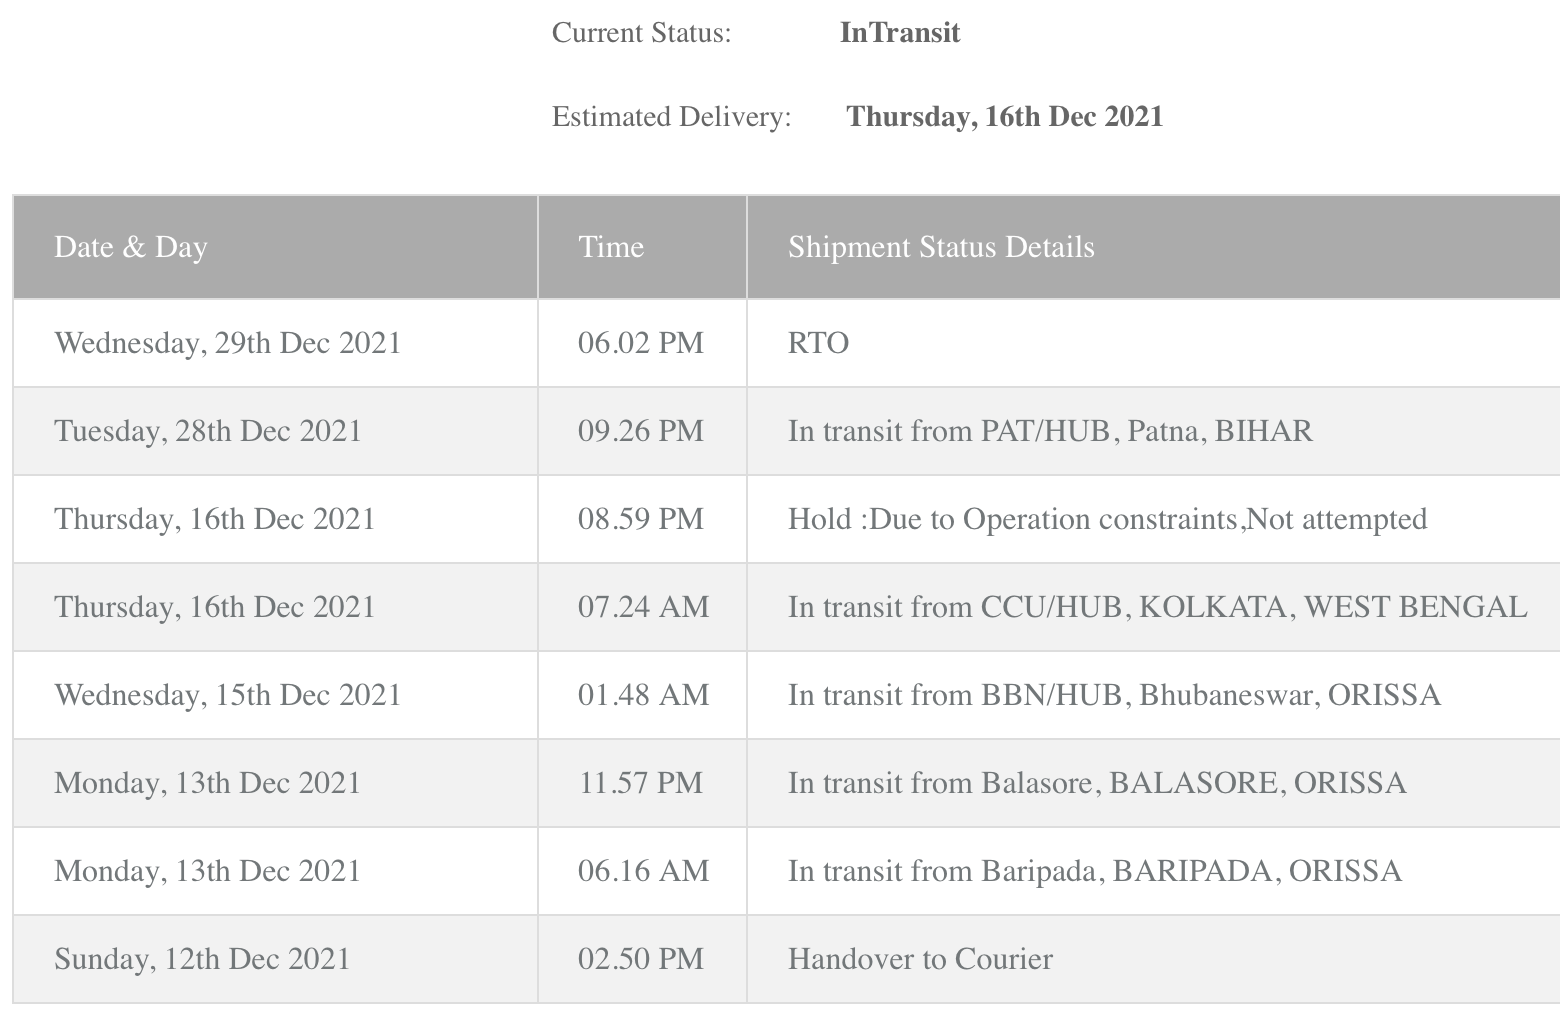Click the Time column header

point(611,247)
